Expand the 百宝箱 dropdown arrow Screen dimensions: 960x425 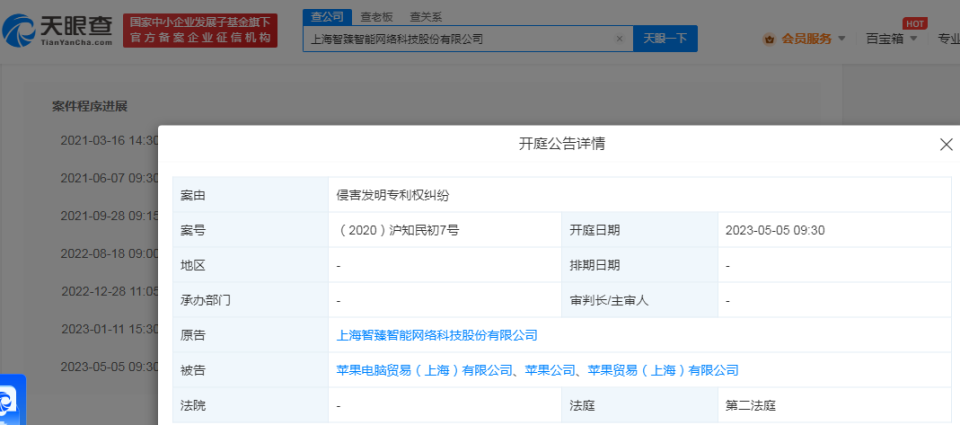[x=913, y=39]
